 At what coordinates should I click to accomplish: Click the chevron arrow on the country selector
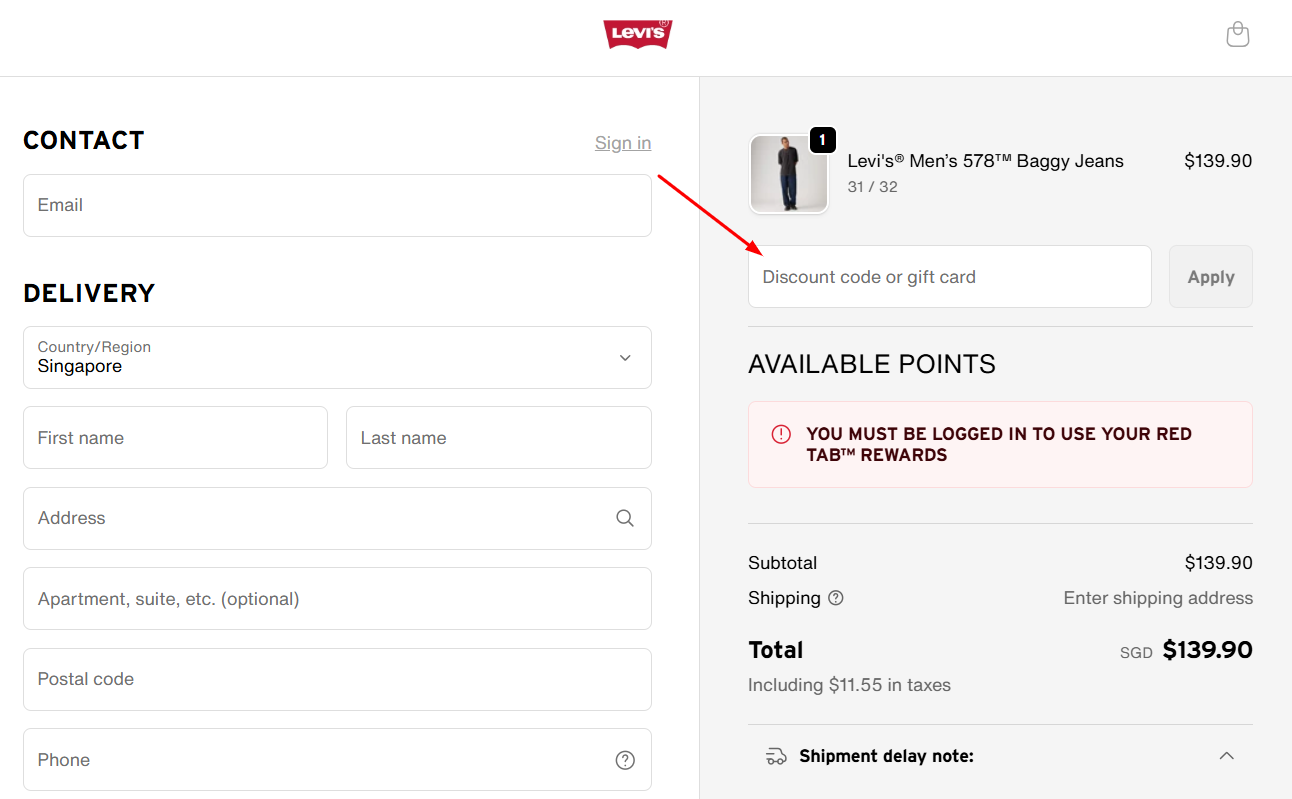point(624,357)
